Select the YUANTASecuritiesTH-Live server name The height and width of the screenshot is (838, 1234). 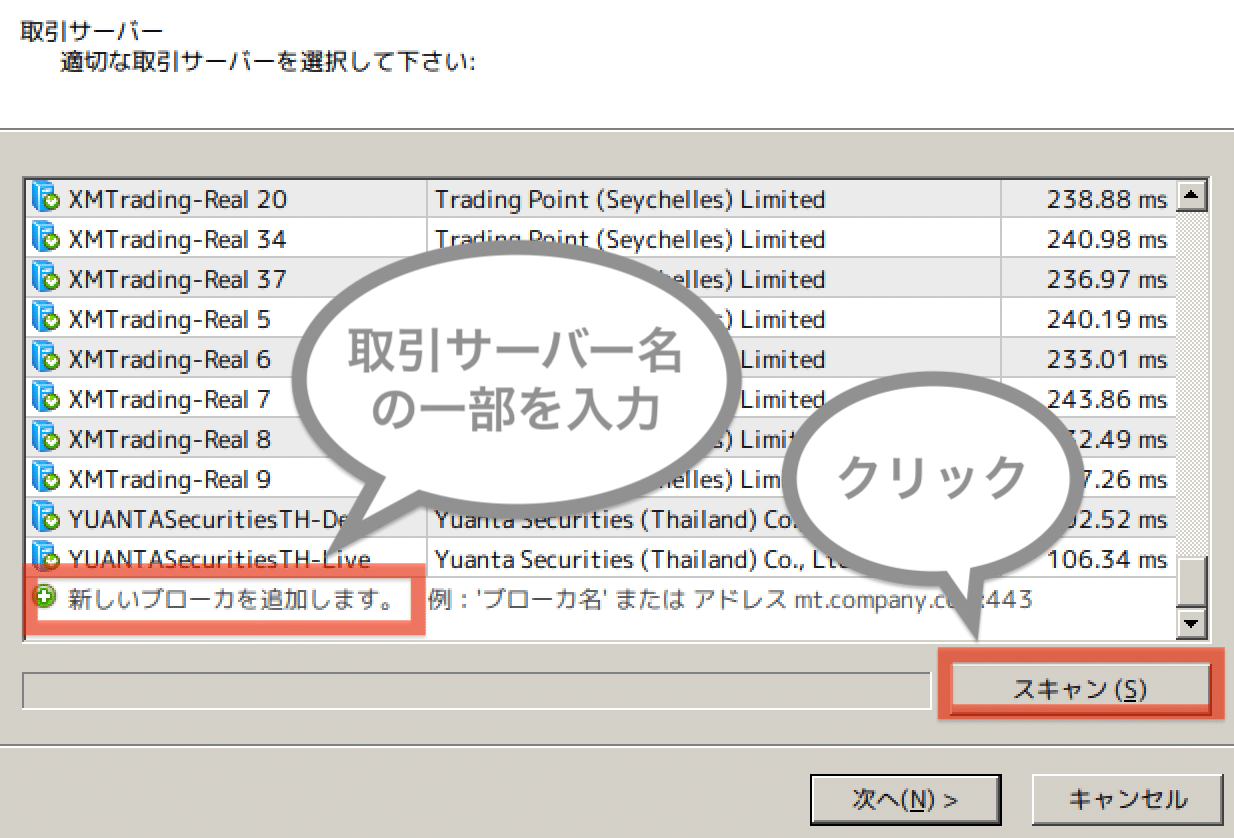(219, 559)
